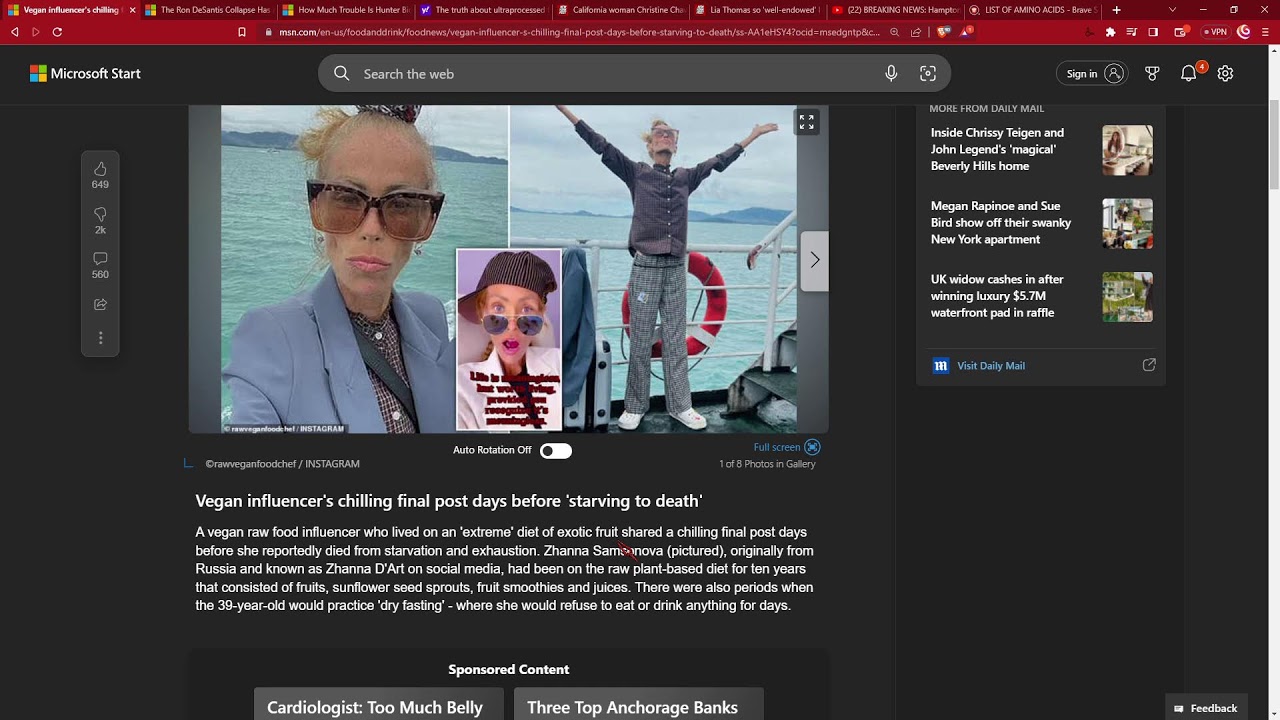Switch to How Much Trouble Is Hunter tab
Viewport: 1280px width, 720px height.
click(x=345, y=10)
